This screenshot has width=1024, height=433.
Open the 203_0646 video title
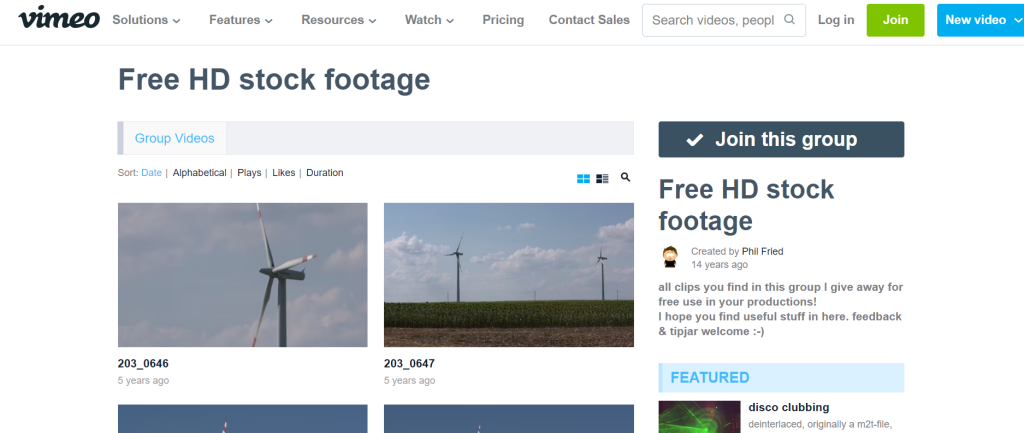pyautogui.click(x=143, y=364)
